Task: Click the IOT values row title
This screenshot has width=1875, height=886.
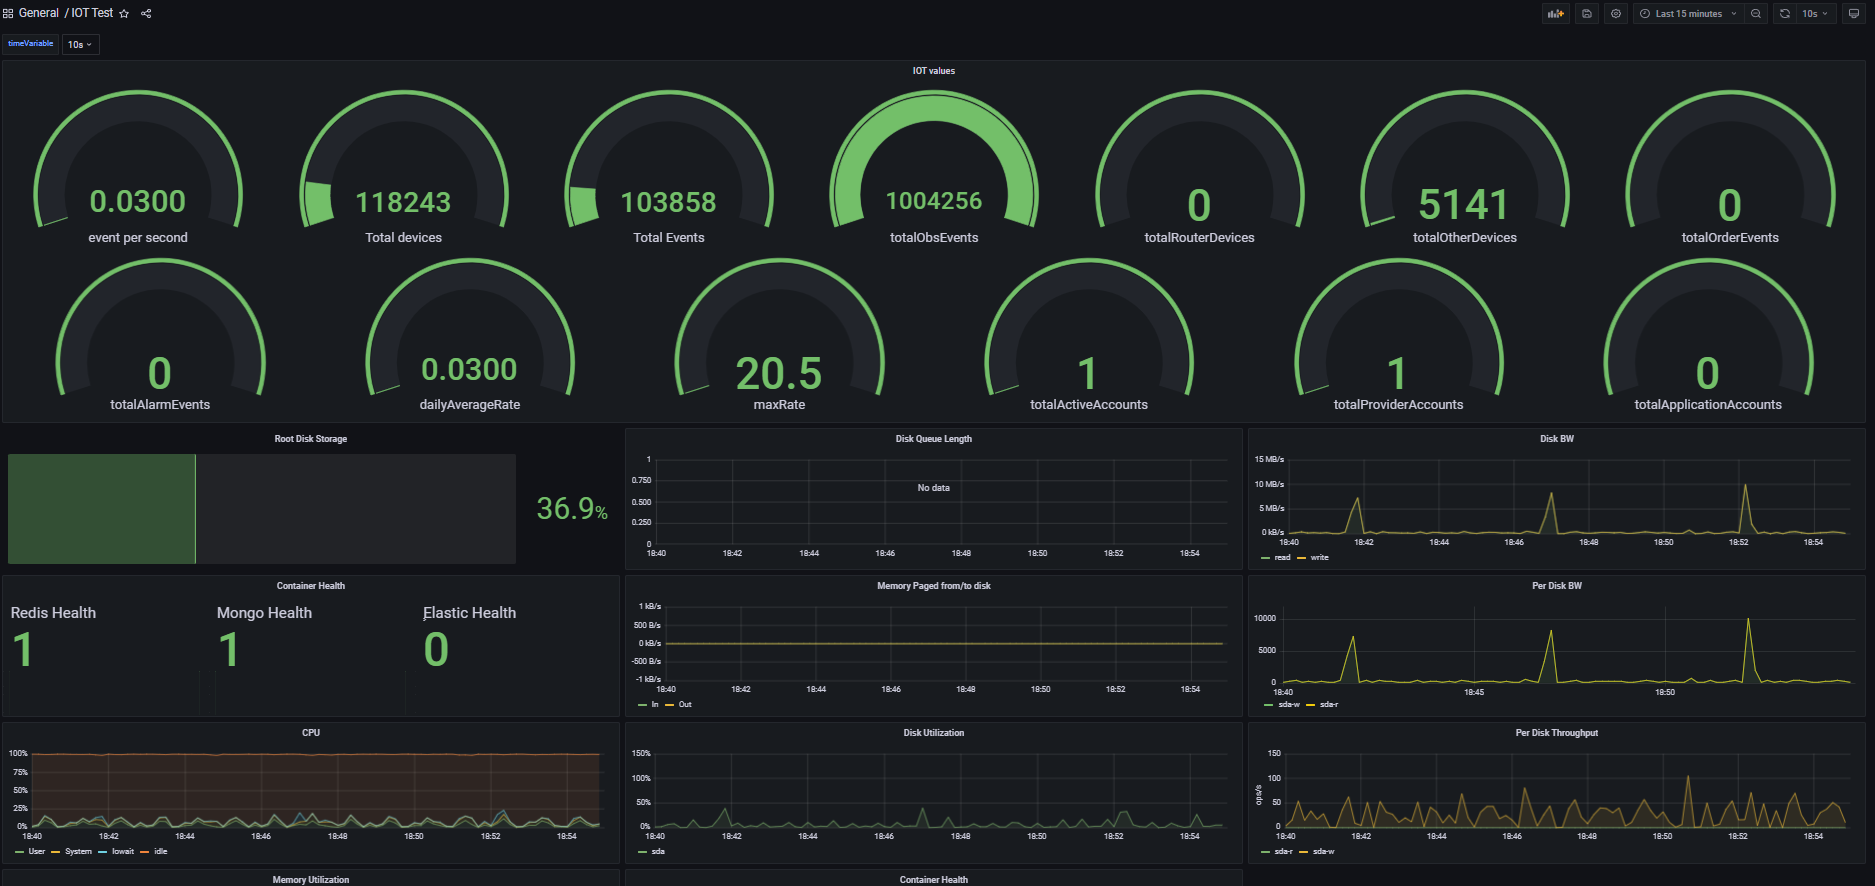Action: click(x=934, y=71)
